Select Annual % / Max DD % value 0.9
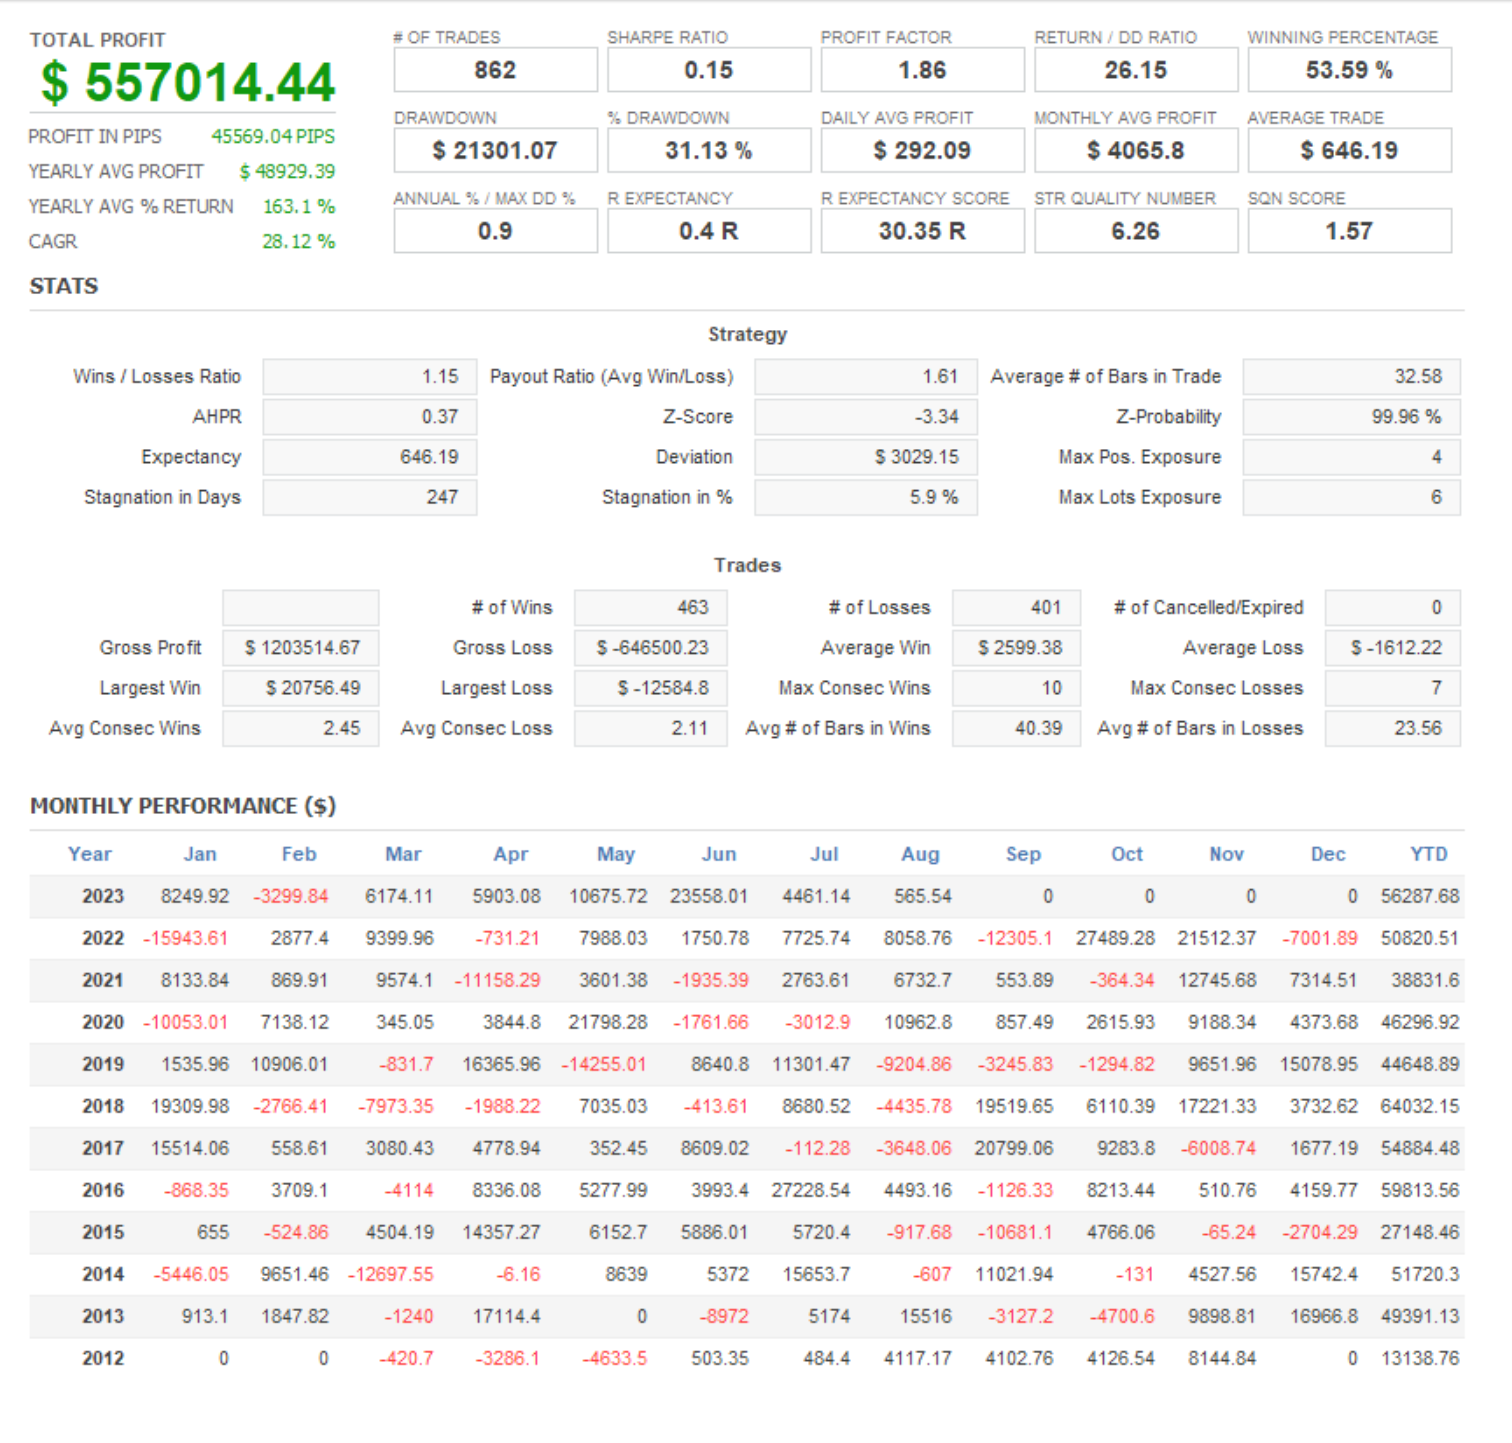1512x1443 pixels. [495, 231]
